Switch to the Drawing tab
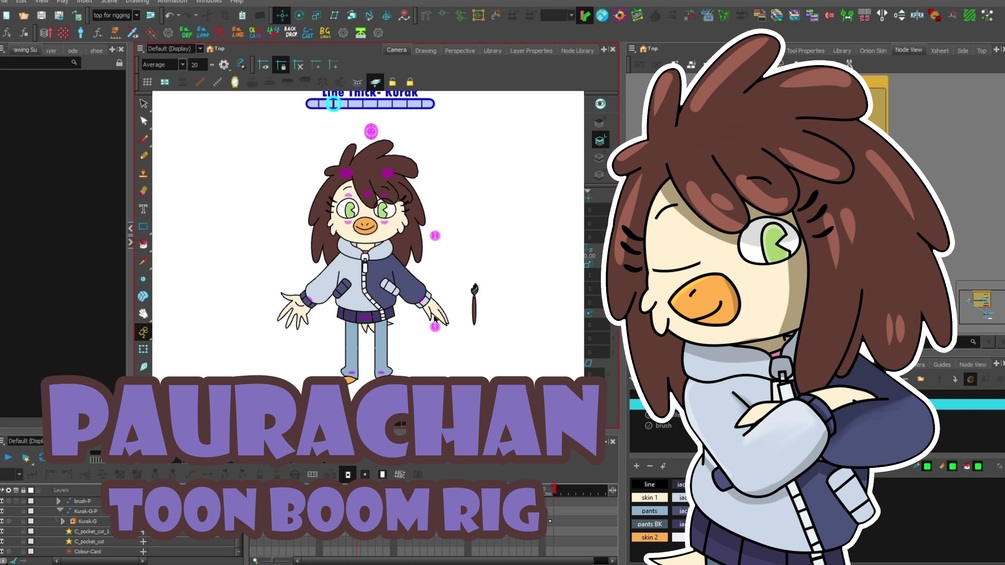 coord(426,50)
